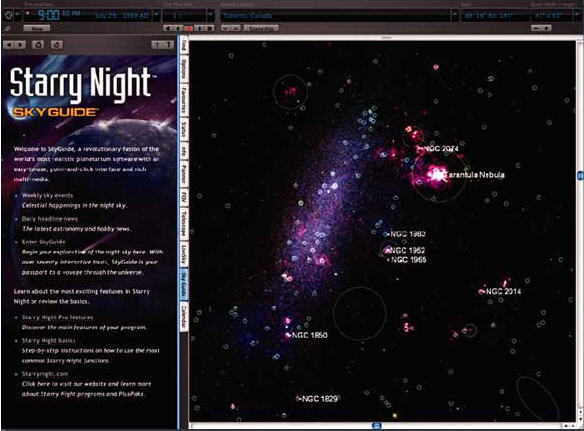Select the NGC 2014 object label
Image resolution: width=584 pixels, height=431 pixels.
coord(504,291)
